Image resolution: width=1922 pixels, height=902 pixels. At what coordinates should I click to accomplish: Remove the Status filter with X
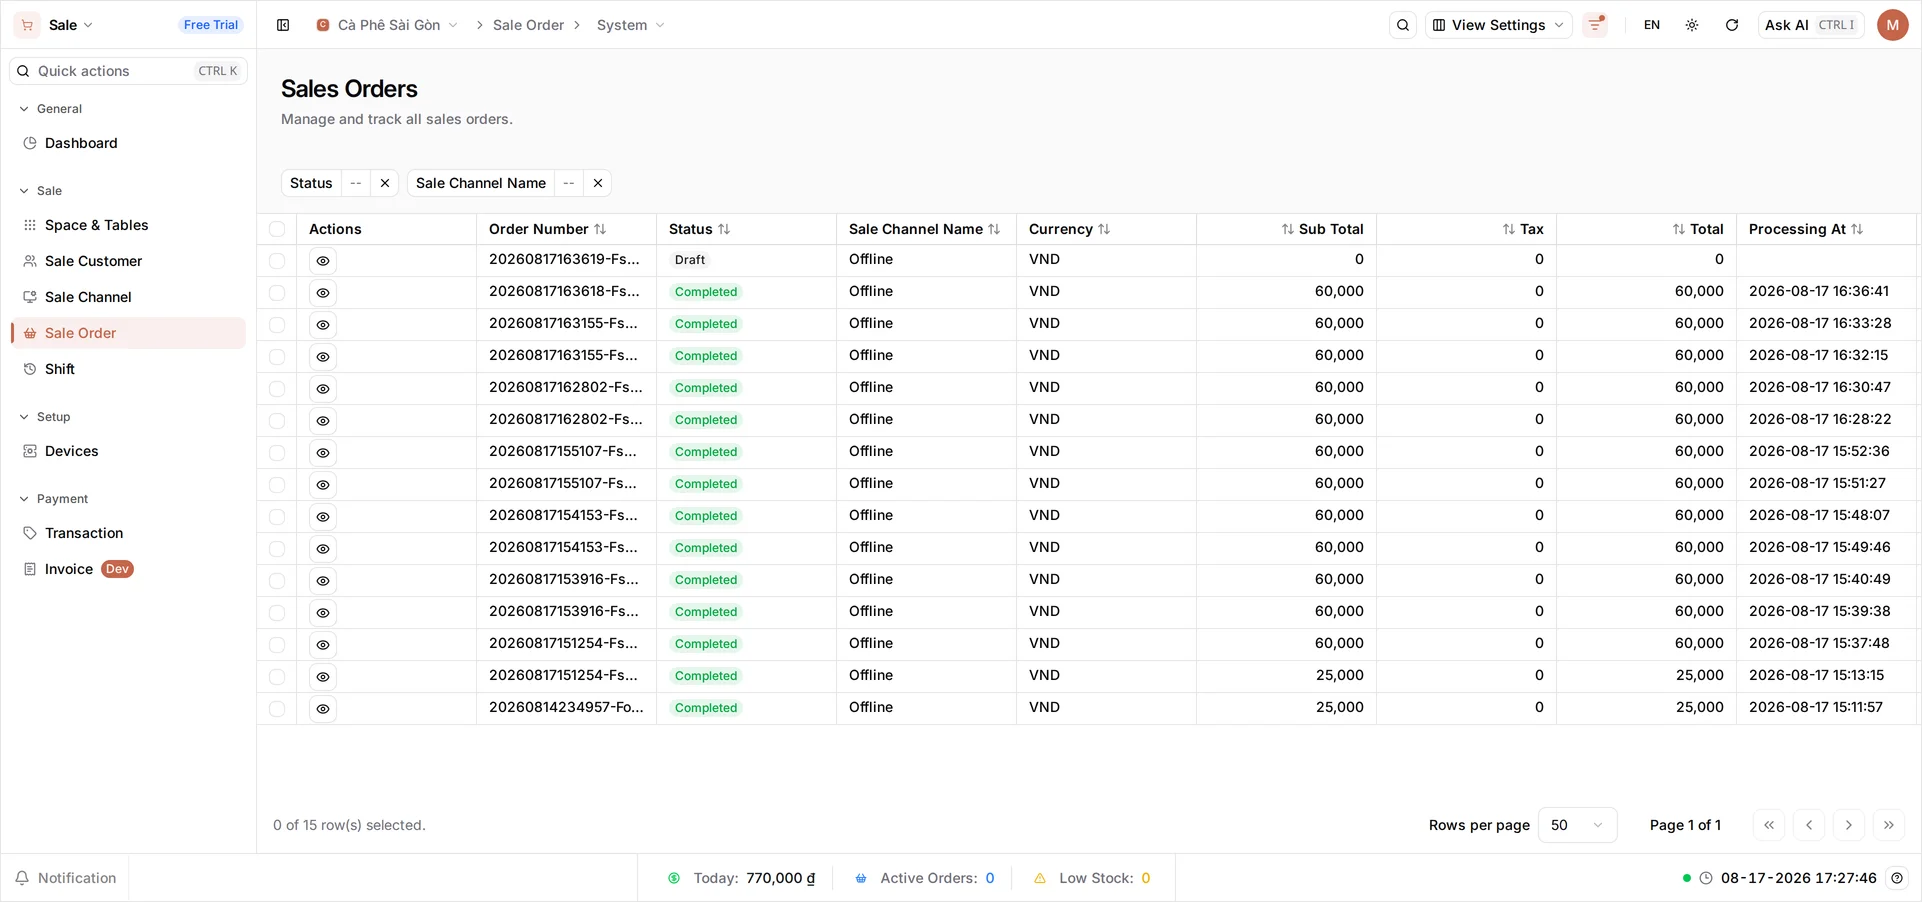[x=385, y=183]
